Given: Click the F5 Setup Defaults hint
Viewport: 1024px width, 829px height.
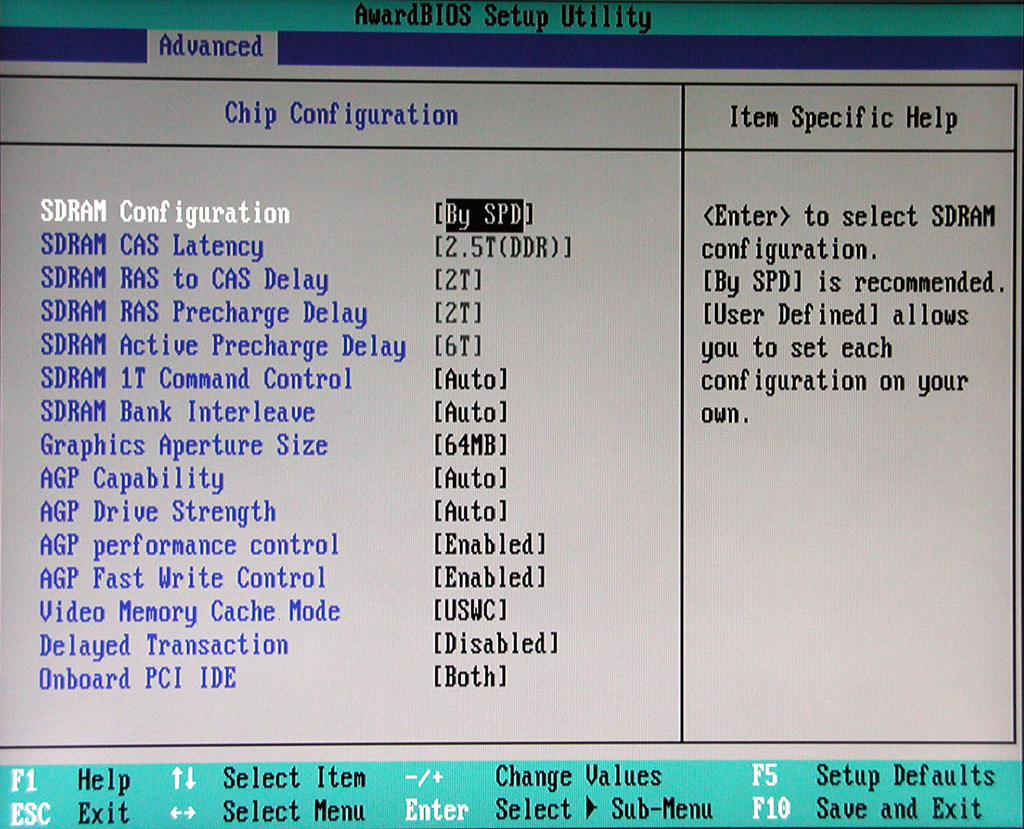Looking at the screenshot, I should click(x=874, y=776).
